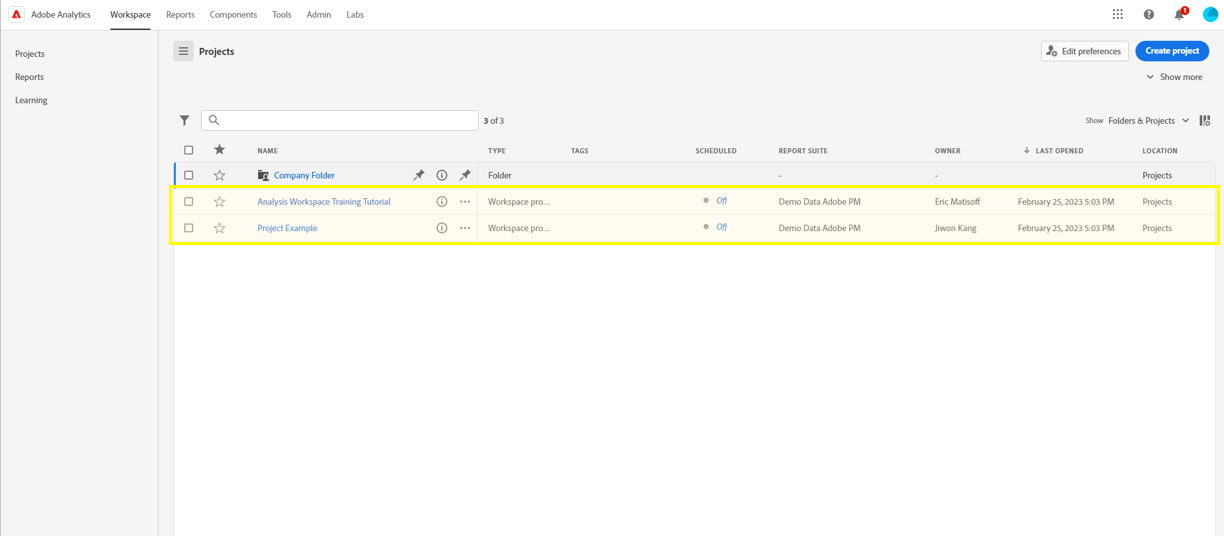This screenshot has height=536, width=1224.
Task: Expand the Show more section
Action: 1174,77
